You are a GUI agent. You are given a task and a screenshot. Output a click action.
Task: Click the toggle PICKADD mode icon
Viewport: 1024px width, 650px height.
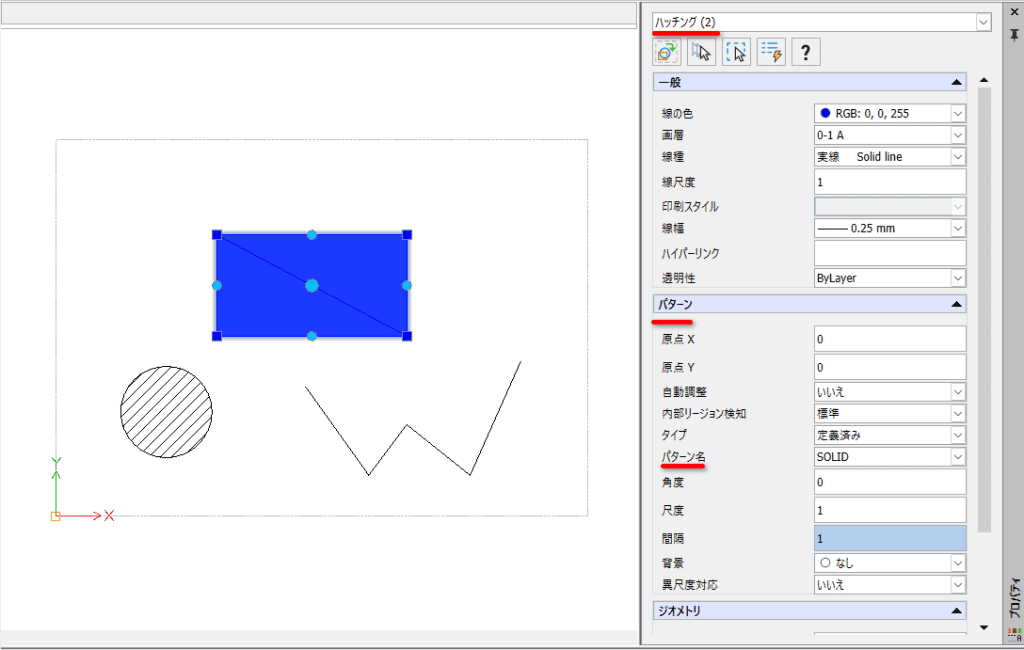click(666, 52)
